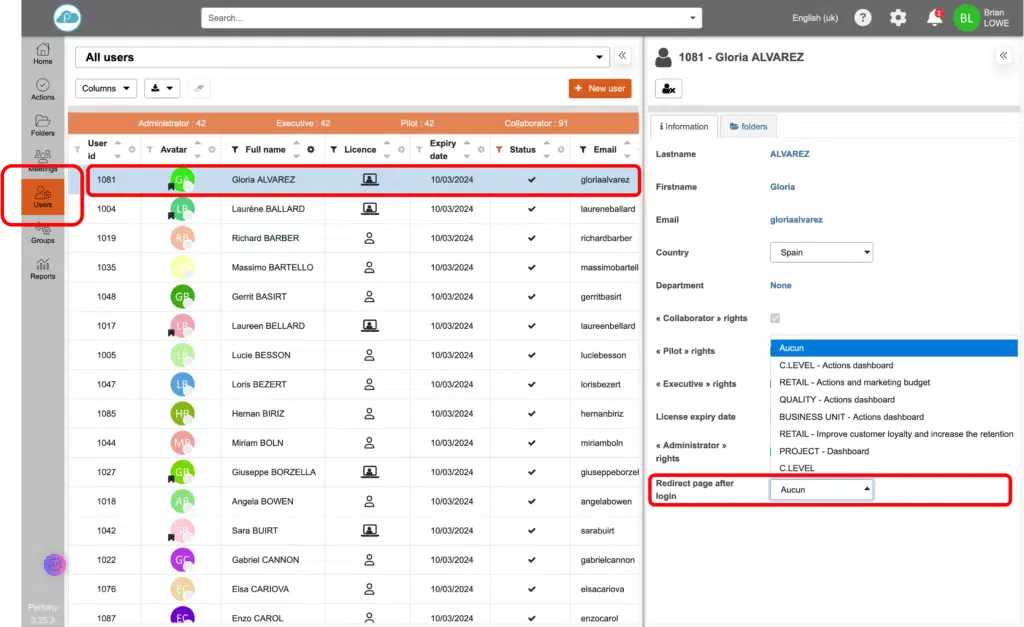Switch to the folders tab
Viewport: 1024px width, 627px height.
[x=749, y=126]
